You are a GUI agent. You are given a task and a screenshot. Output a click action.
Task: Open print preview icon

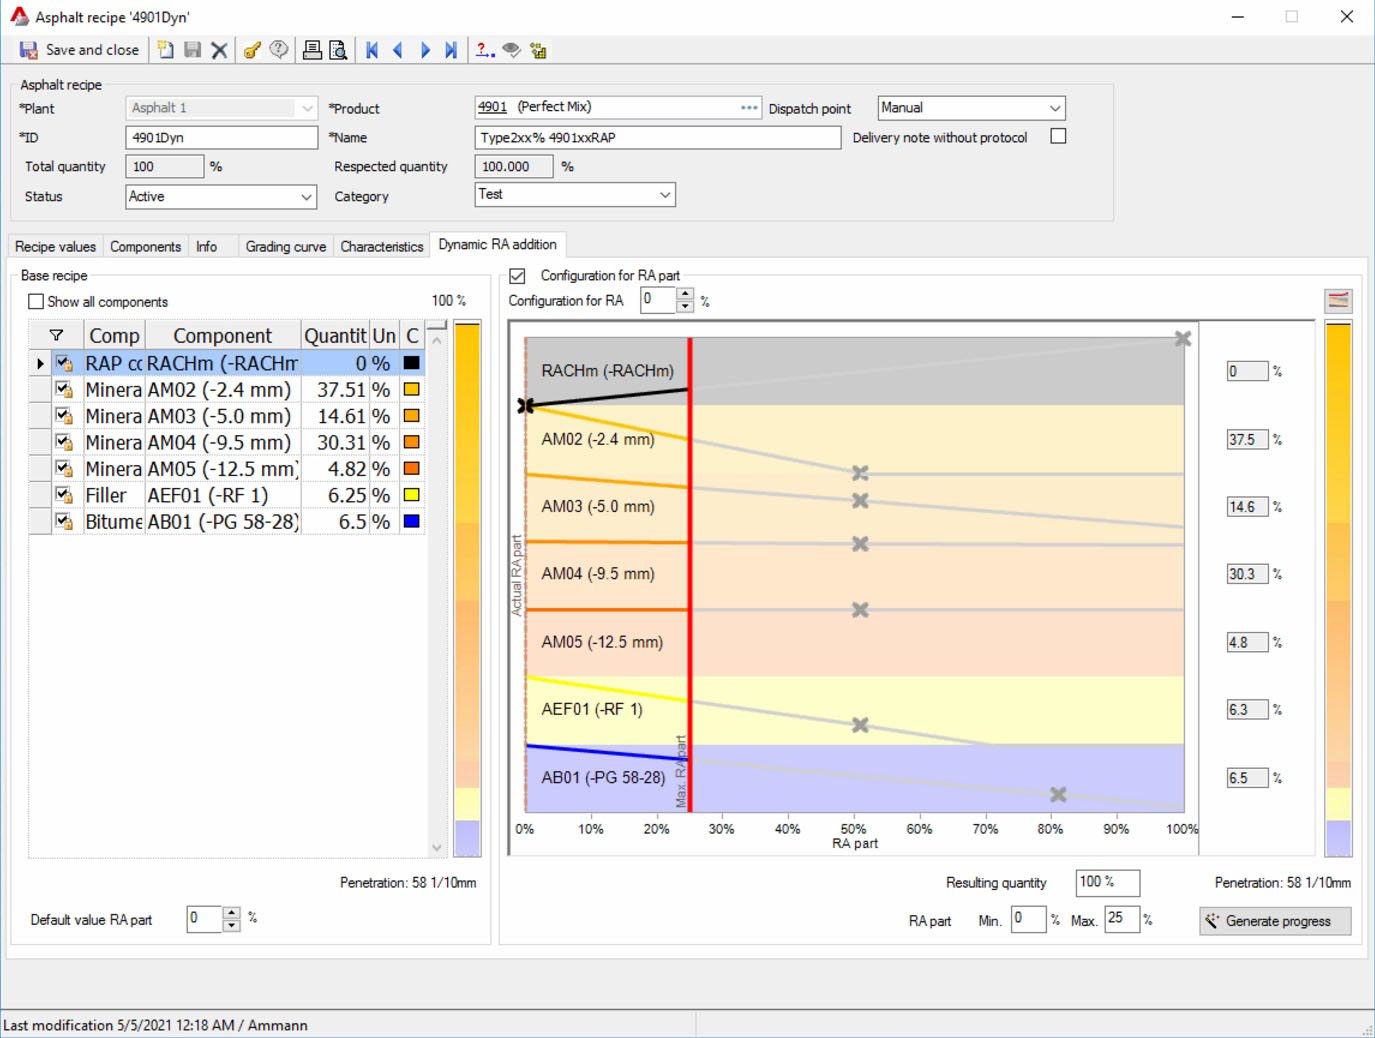338,50
